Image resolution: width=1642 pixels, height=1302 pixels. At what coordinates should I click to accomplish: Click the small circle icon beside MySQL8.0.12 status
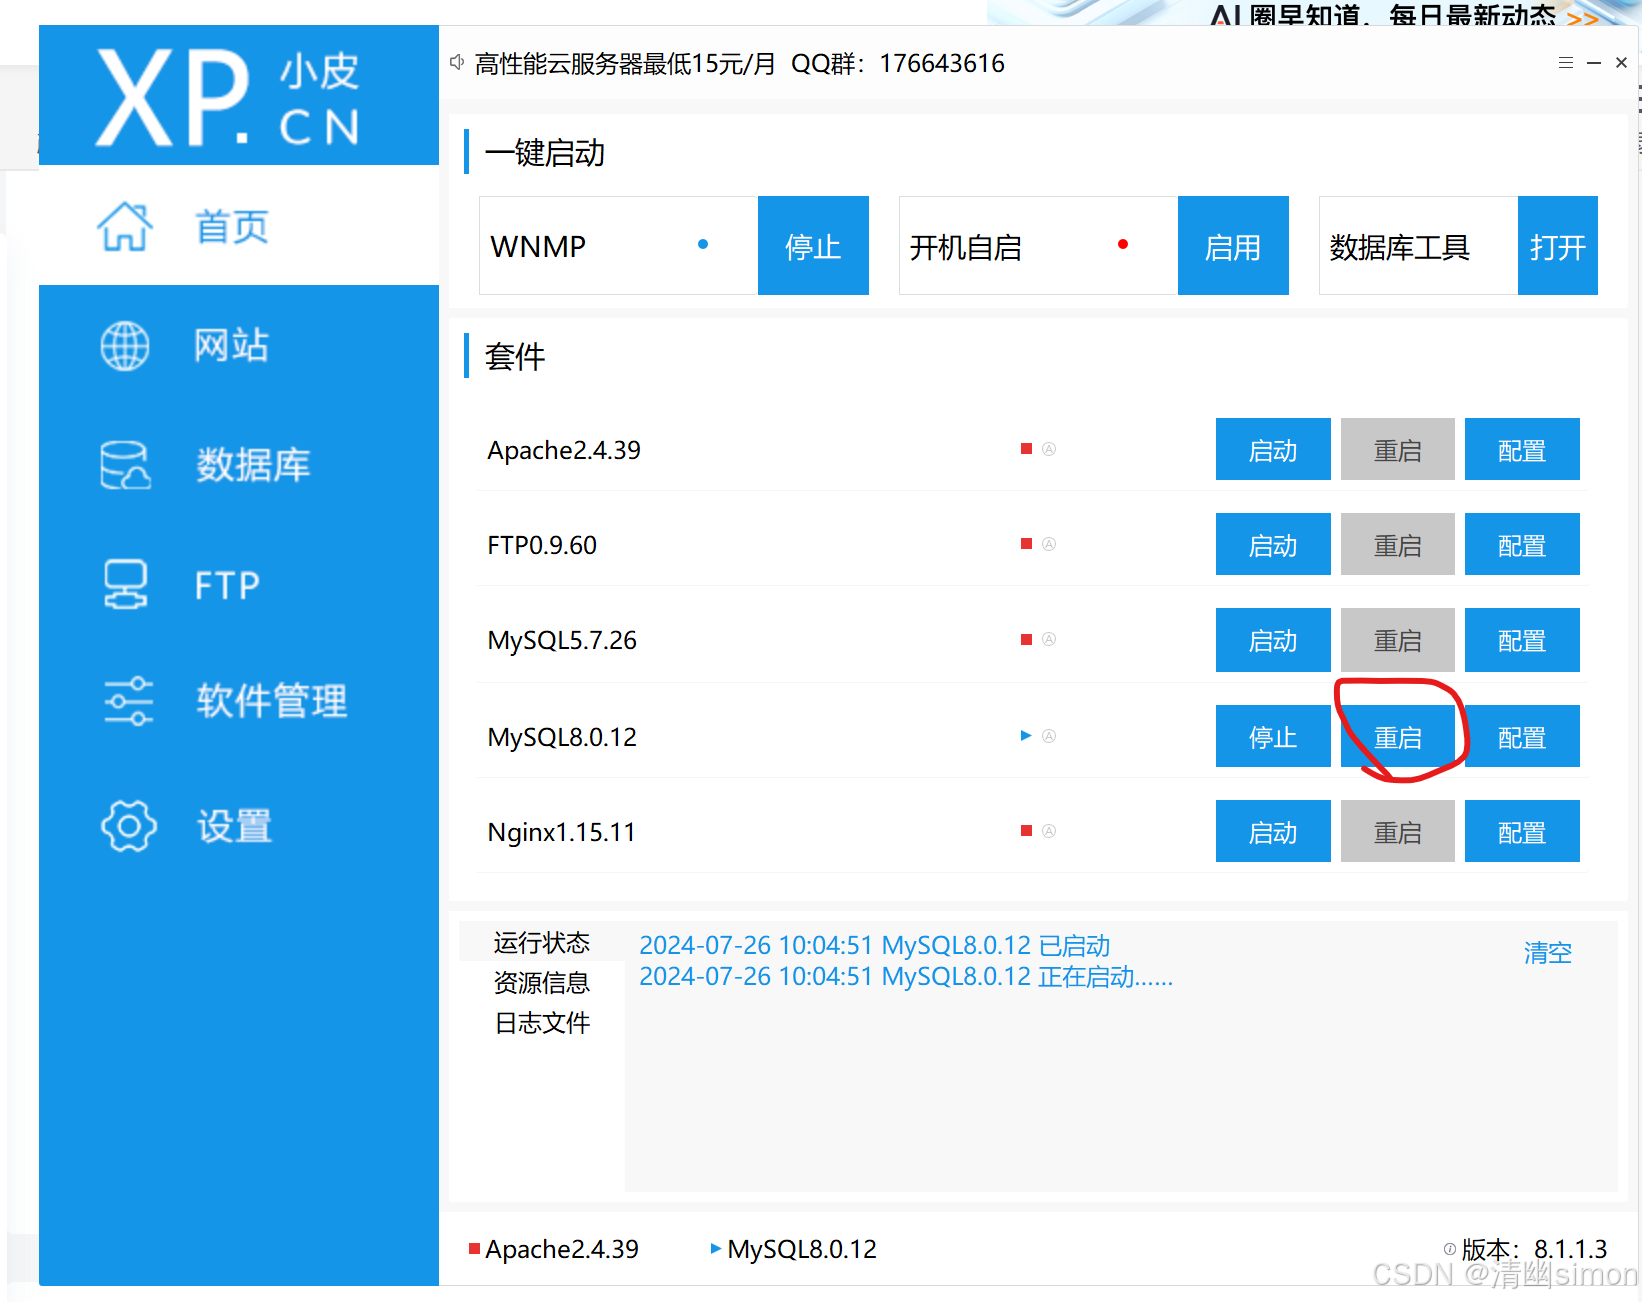point(1049,736)
